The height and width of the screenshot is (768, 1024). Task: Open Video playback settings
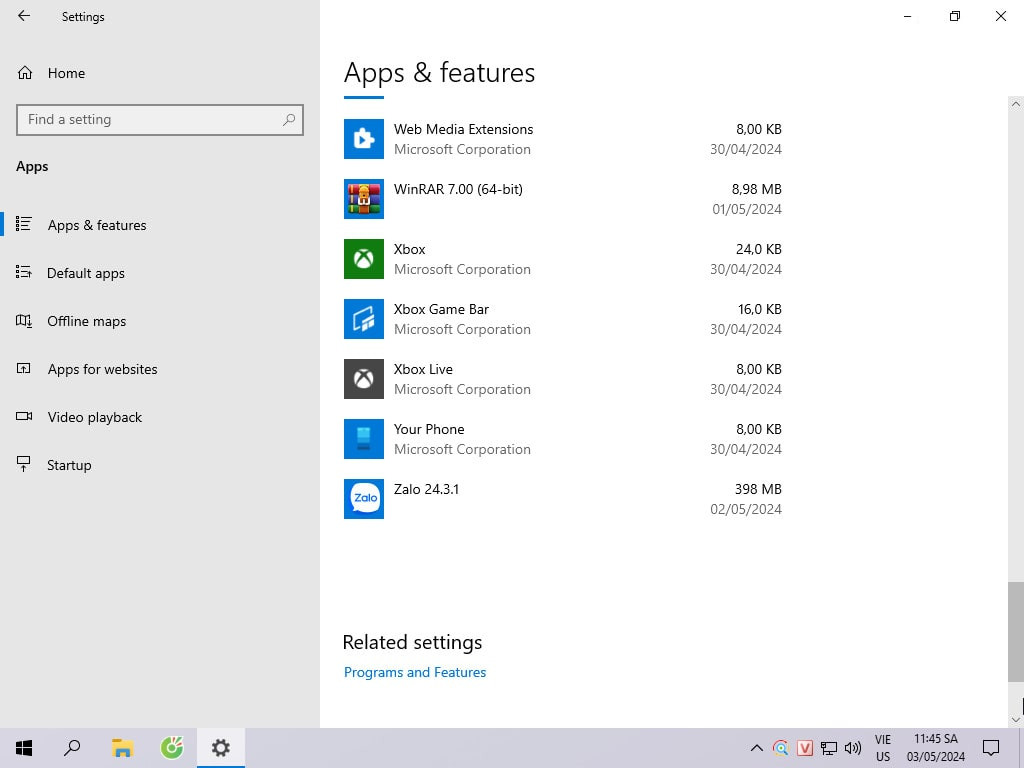pos(94,417)
